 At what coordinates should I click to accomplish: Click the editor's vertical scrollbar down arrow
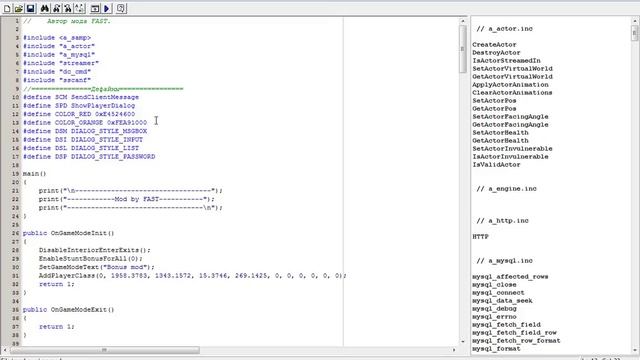coord(462,341)
